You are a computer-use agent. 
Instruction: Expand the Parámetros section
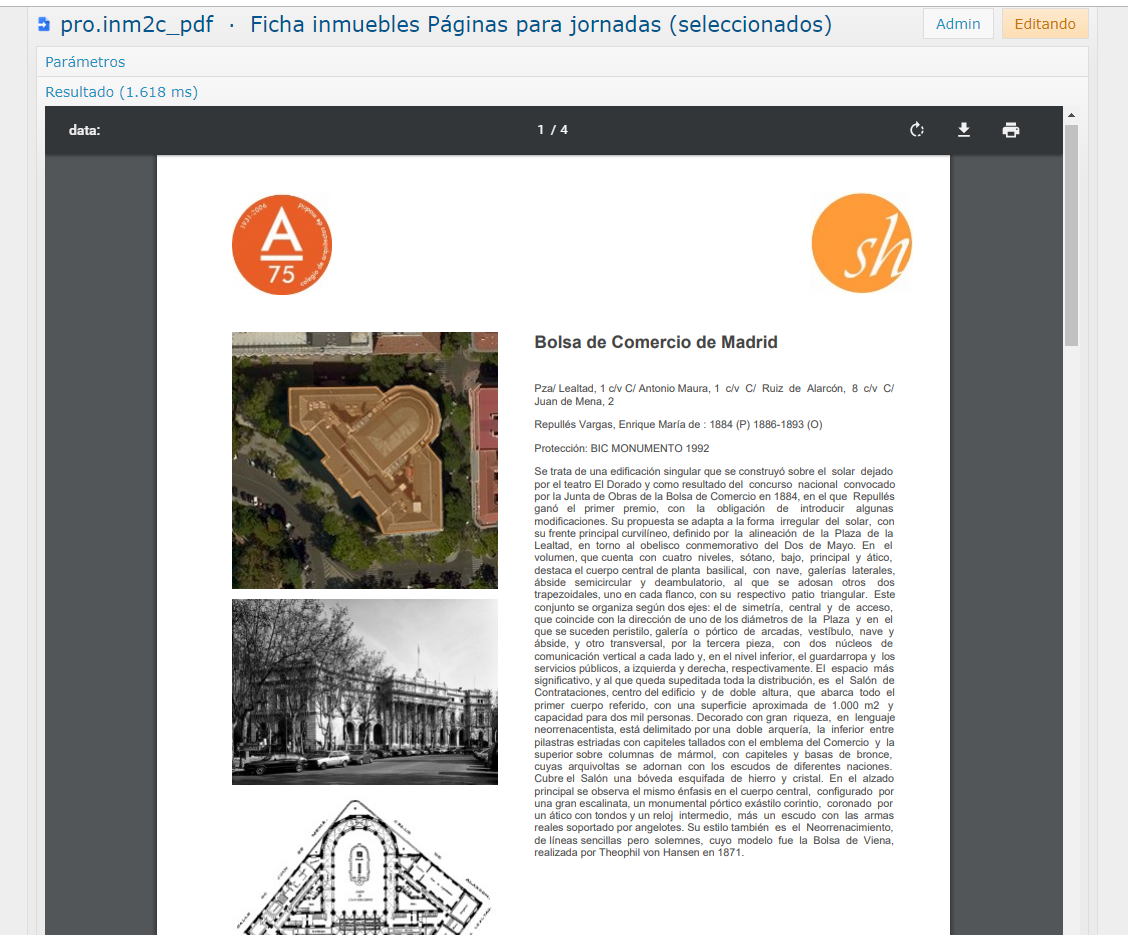point(85,62)
